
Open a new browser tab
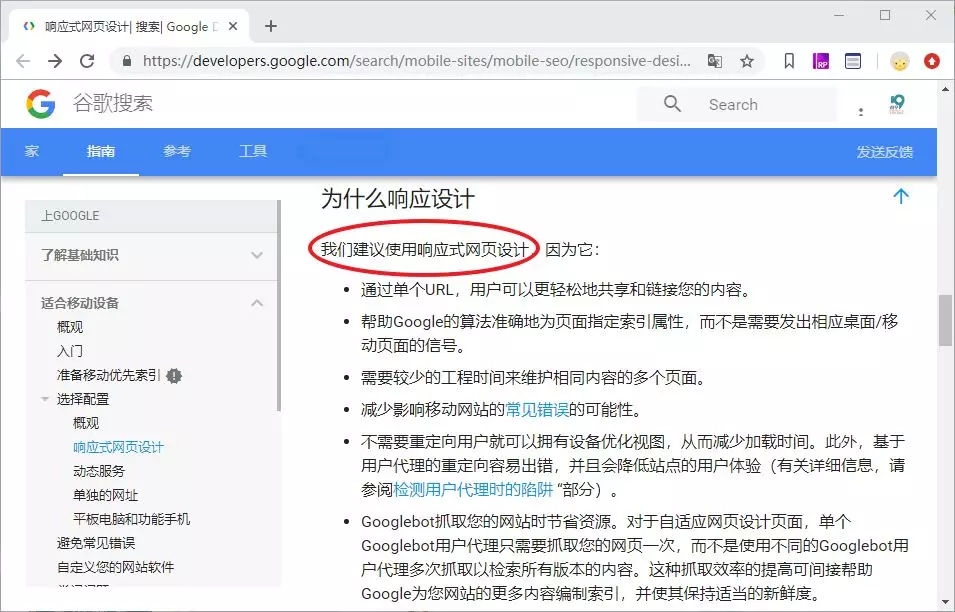[270, 26]
